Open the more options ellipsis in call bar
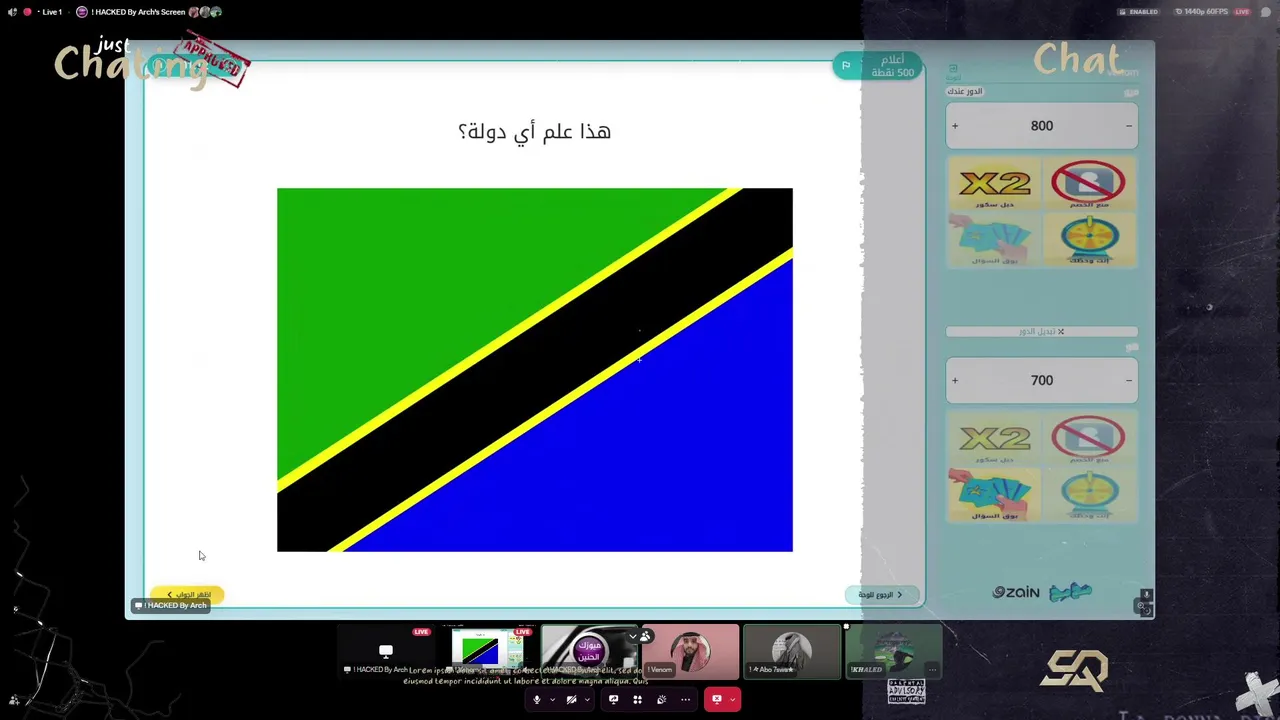The height and width of the screenshot is (720, 1280). coord(685,700)
